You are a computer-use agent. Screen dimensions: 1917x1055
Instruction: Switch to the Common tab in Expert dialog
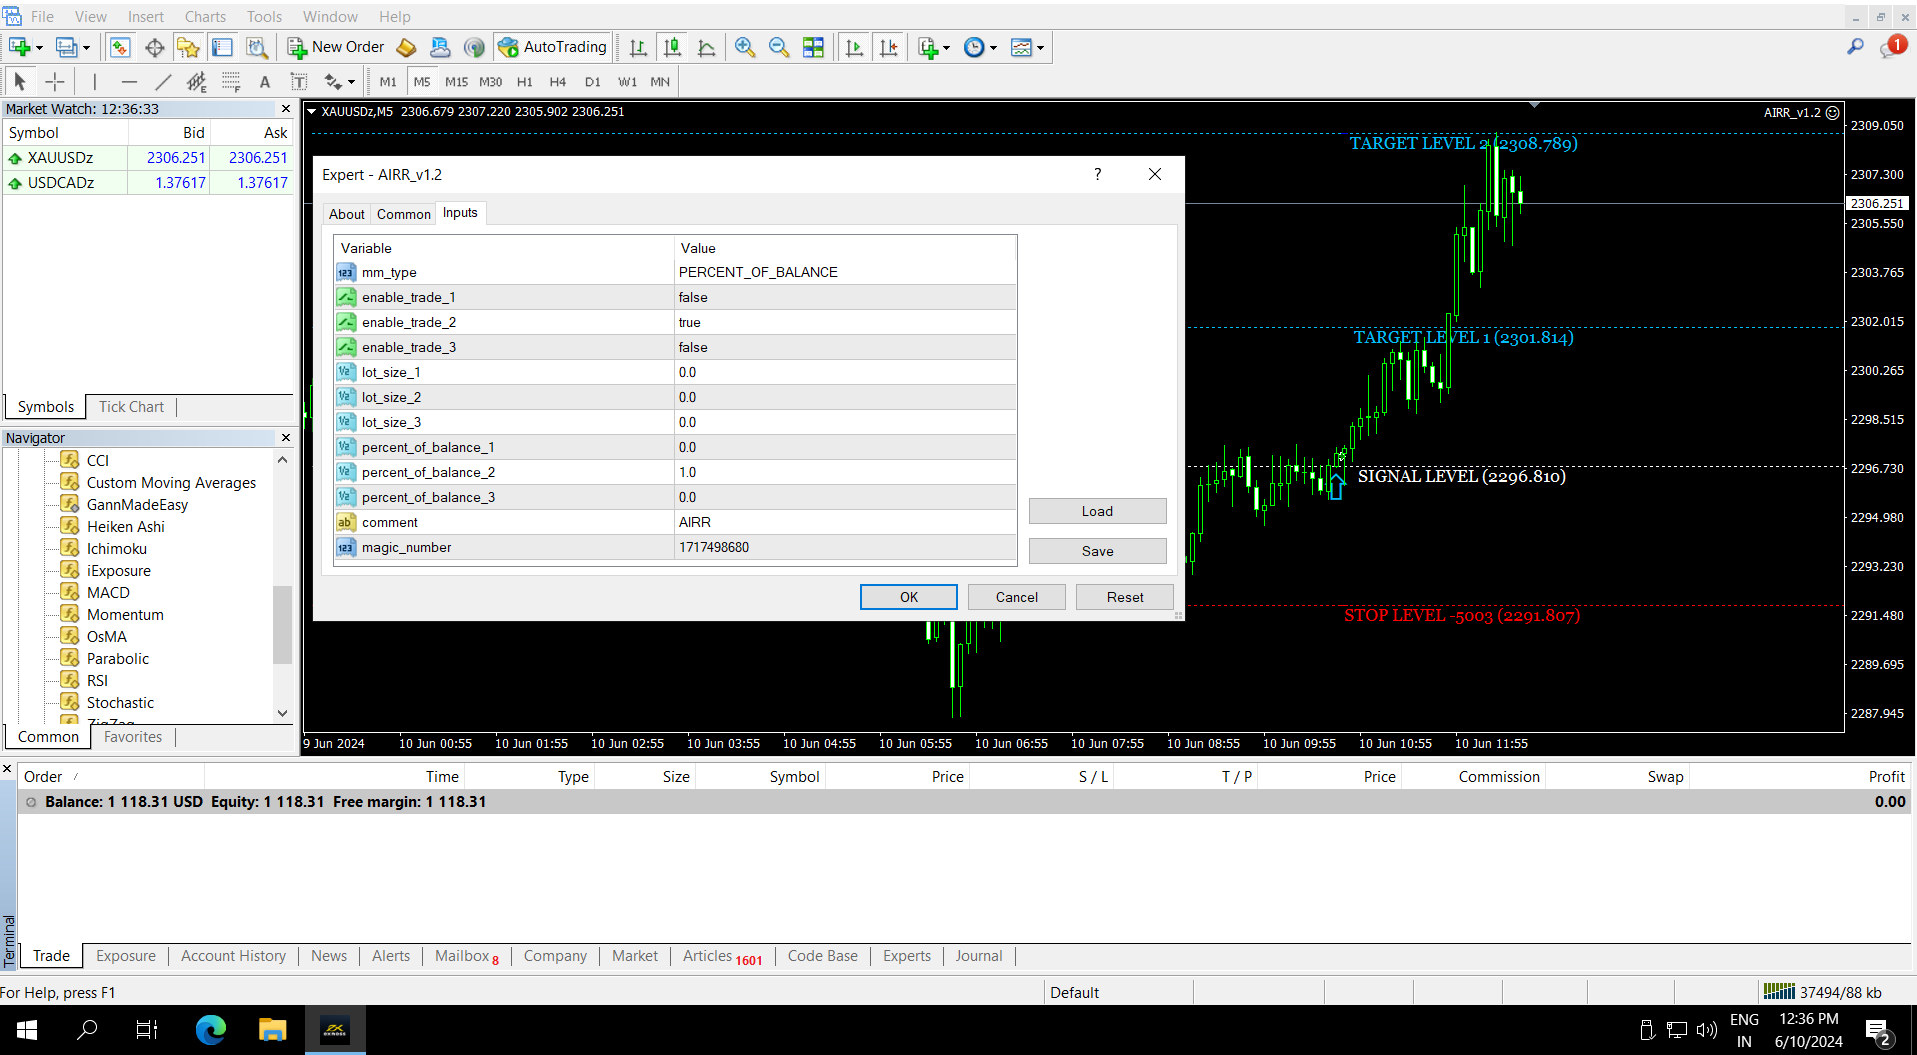[403, 214]
